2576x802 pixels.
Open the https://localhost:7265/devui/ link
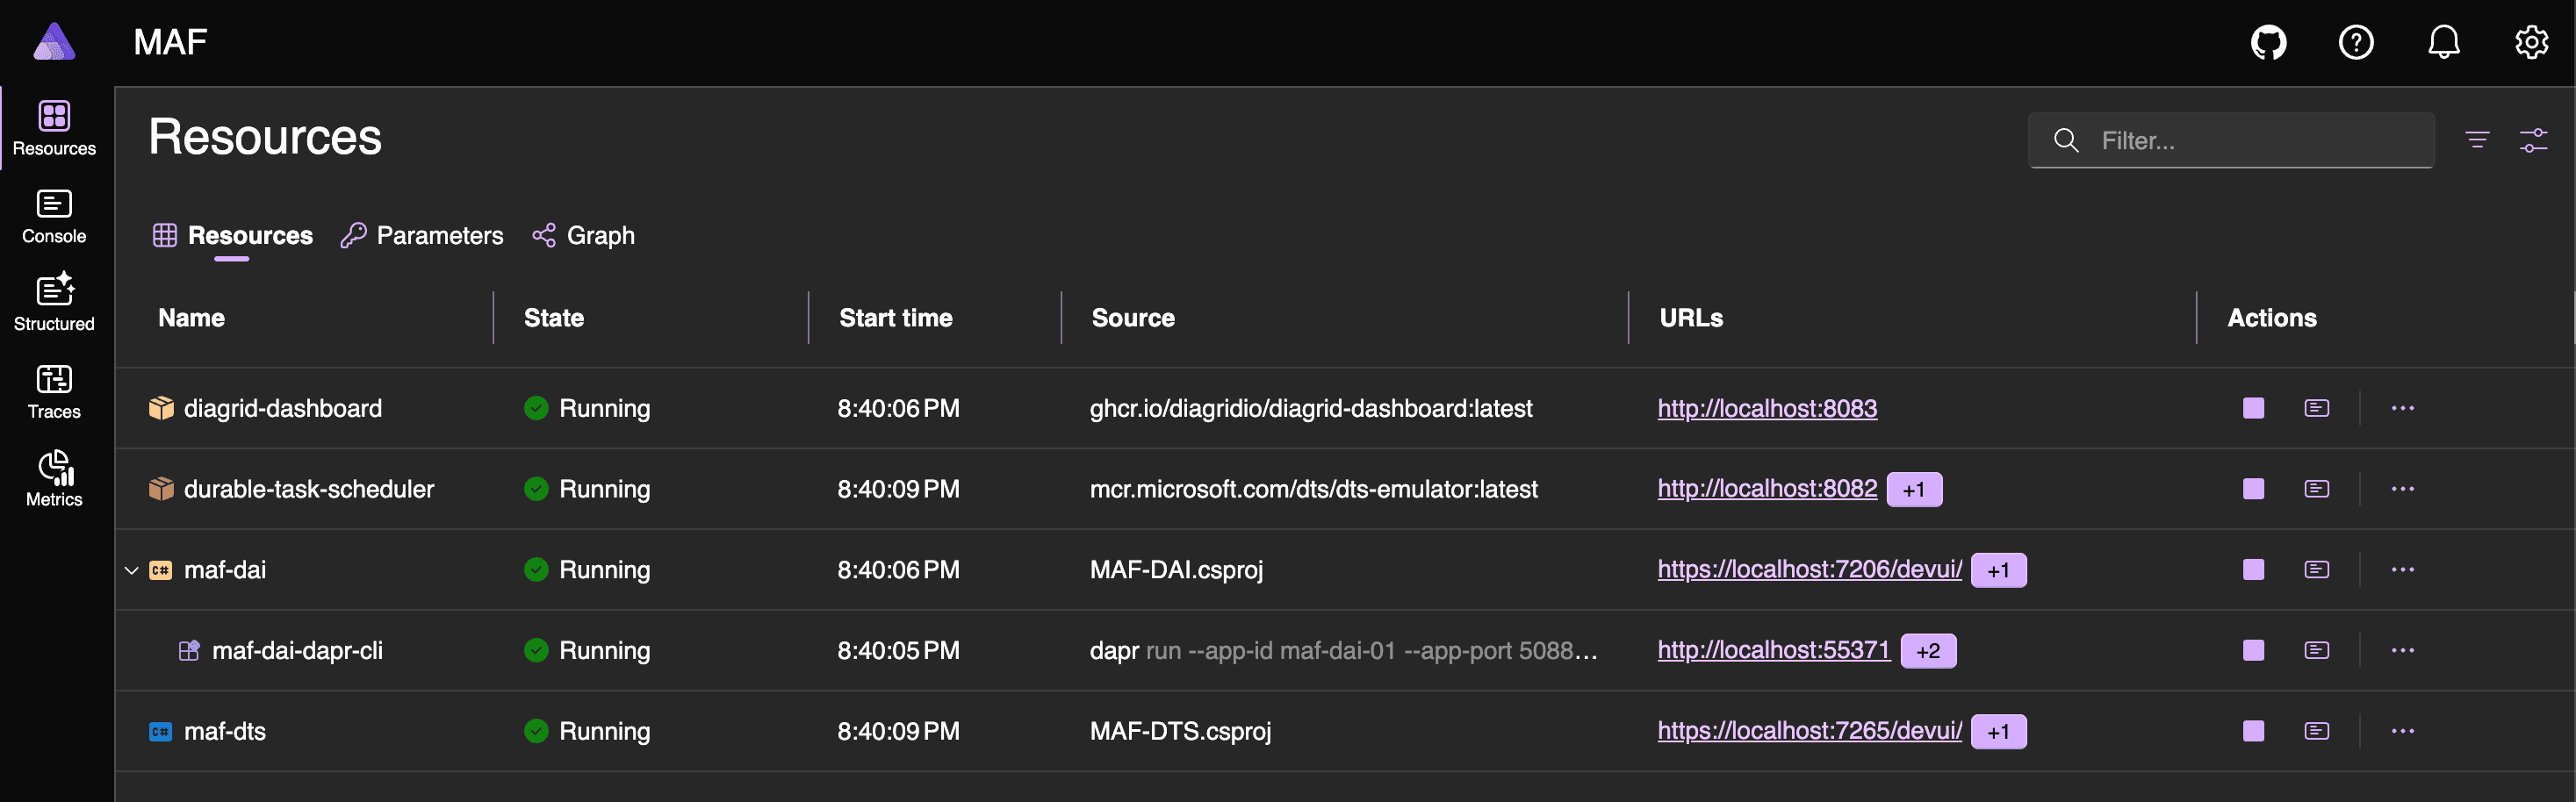pyautogui.click(x=1809, y=731)
